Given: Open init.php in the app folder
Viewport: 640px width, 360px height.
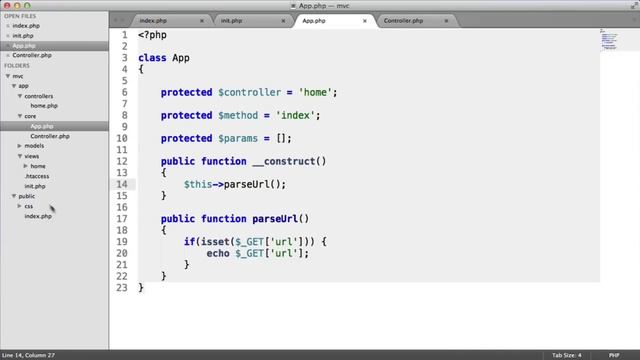Looking at the screenshot, I should click(35, 186).
